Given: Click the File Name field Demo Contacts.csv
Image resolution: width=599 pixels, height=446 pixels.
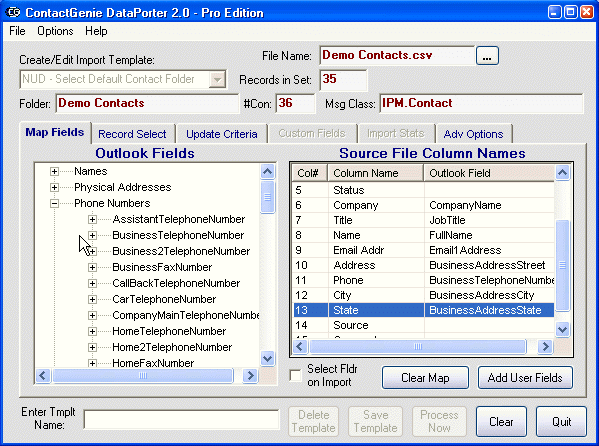Looking at the screenshot, I should click(x=397, y=56).
